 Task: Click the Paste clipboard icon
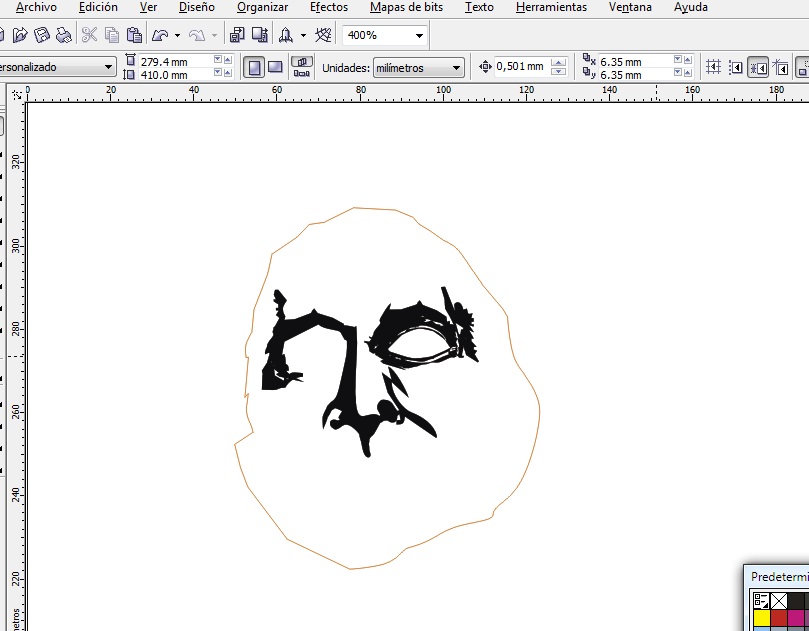pyautogui.click(x=134, y=35)
